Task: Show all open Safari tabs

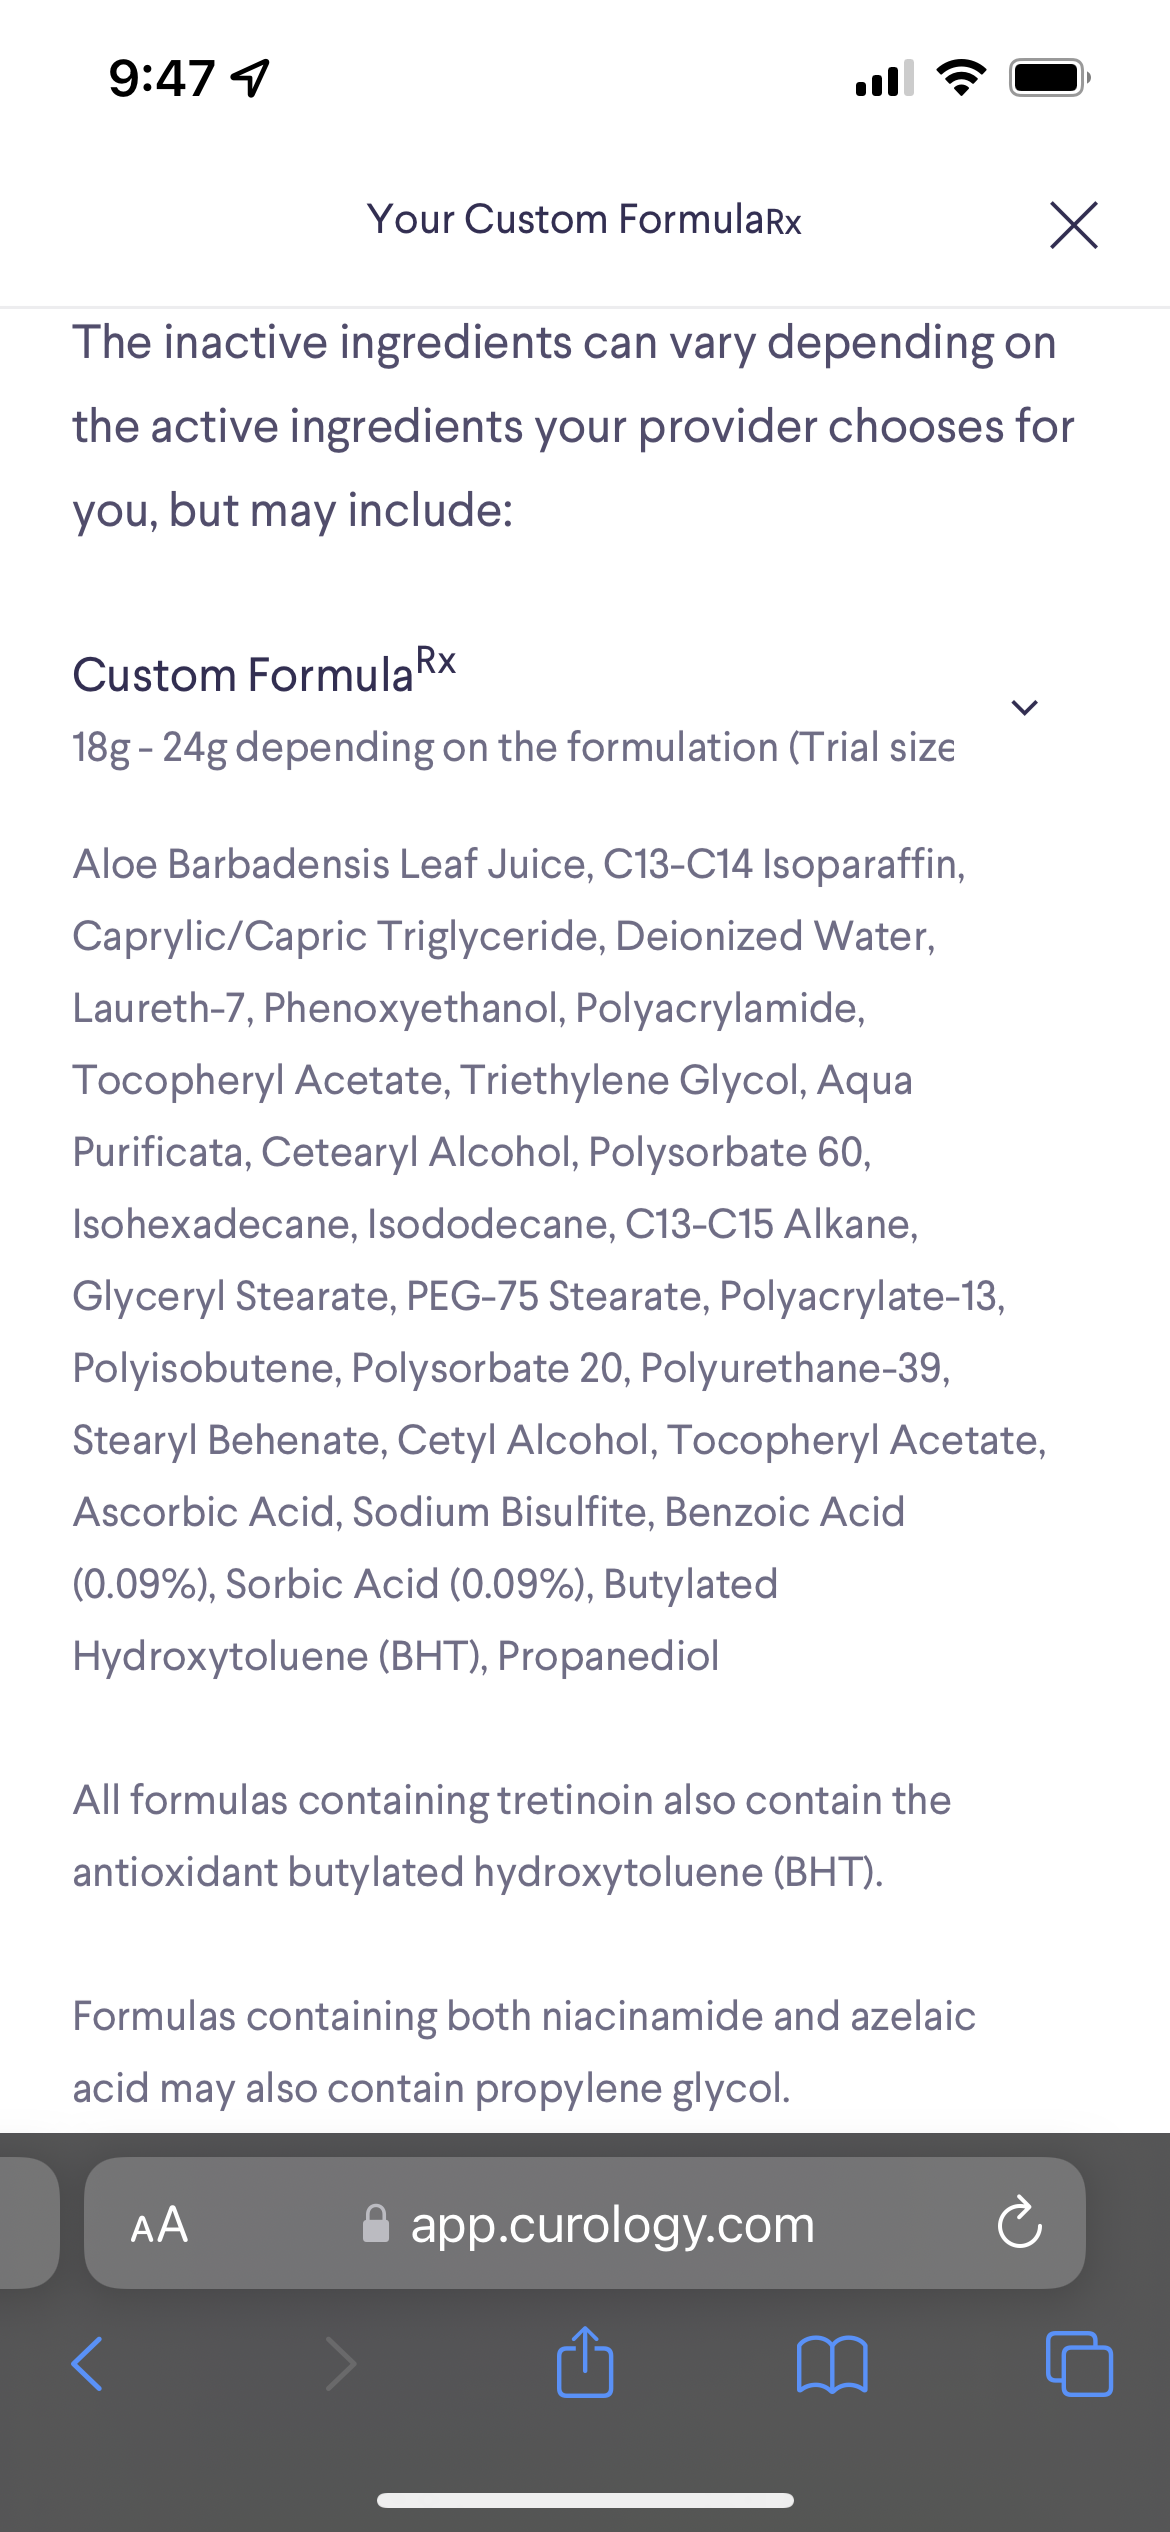Action: pyautogui.click(x=1078, y=2364)
